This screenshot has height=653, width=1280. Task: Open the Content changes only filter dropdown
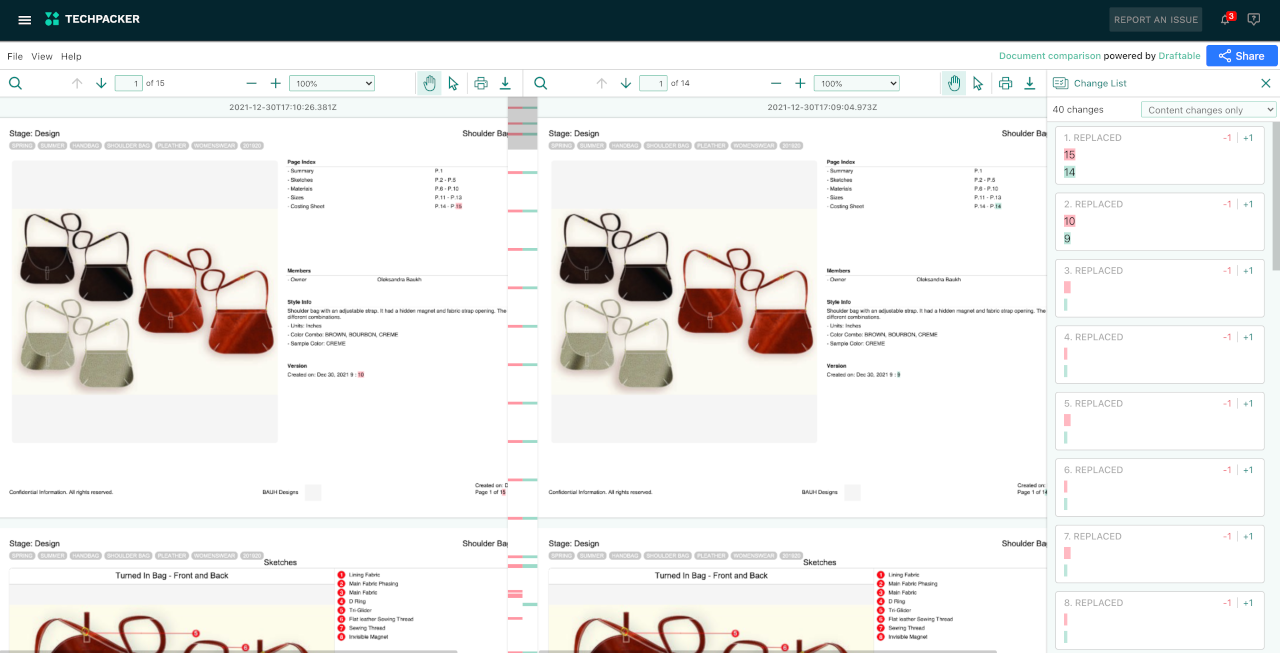[x=1209, y=110]
